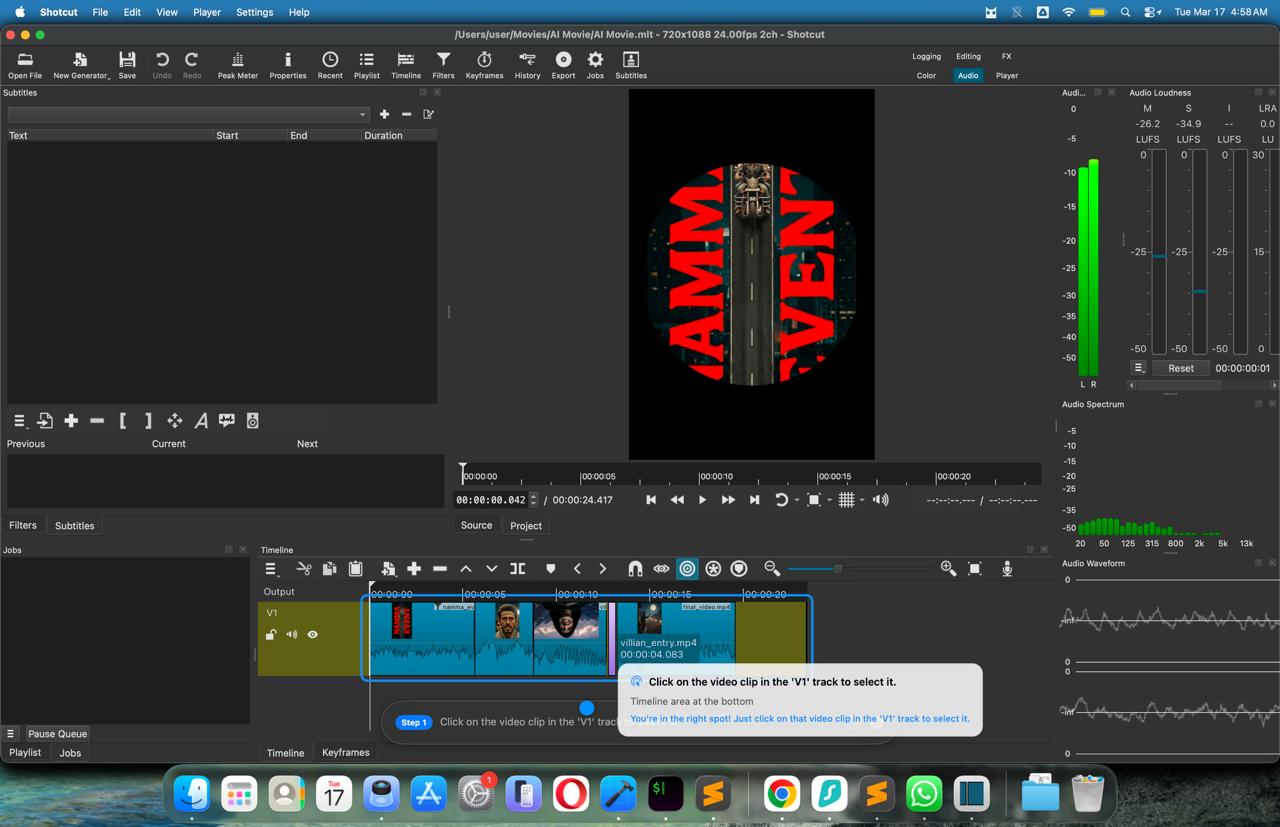
Task: Toggle the V1 track lock
Action: pos(270,634)
